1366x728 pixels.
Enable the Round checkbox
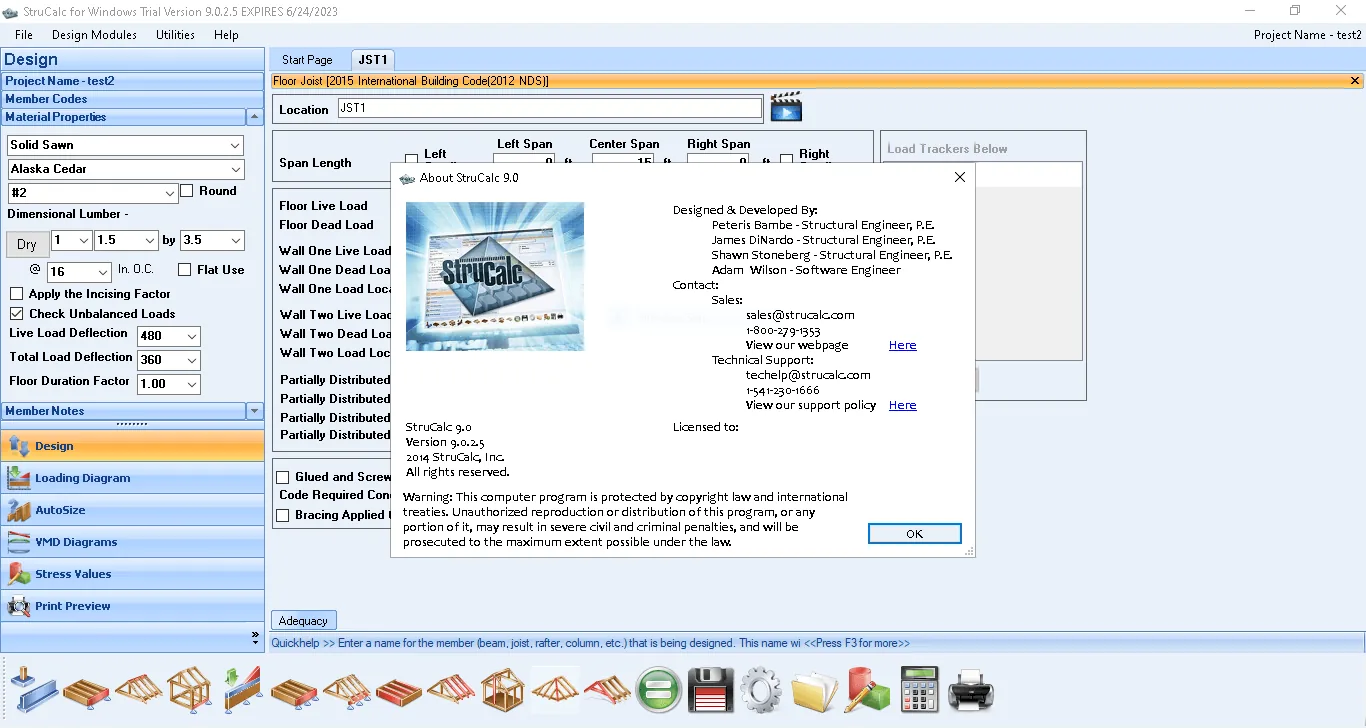click(x=187, y=191)
